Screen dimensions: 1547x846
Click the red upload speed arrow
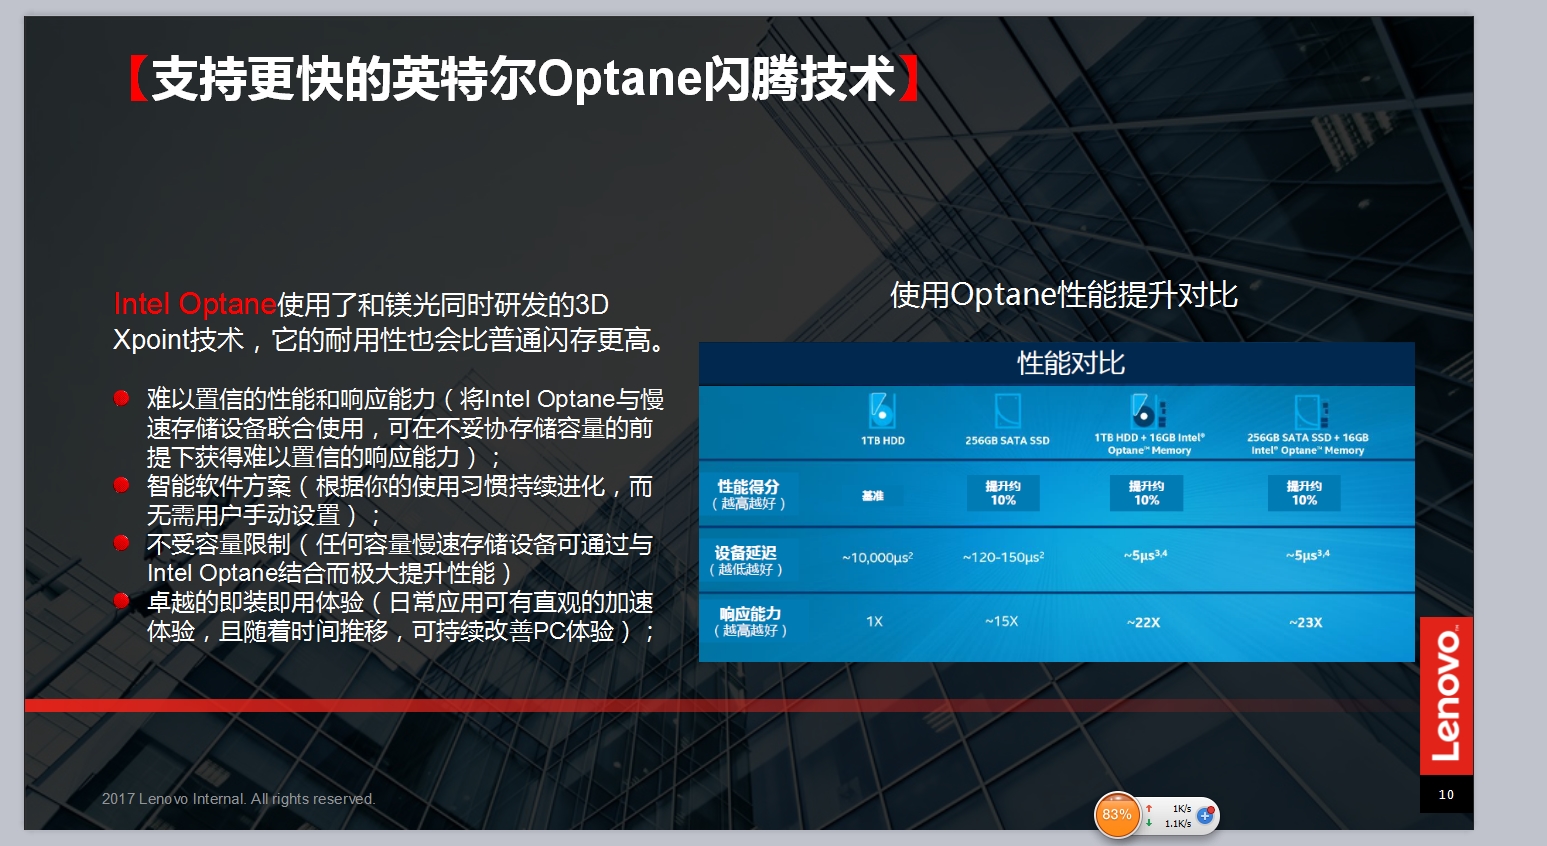click(x=1149, y=808)
